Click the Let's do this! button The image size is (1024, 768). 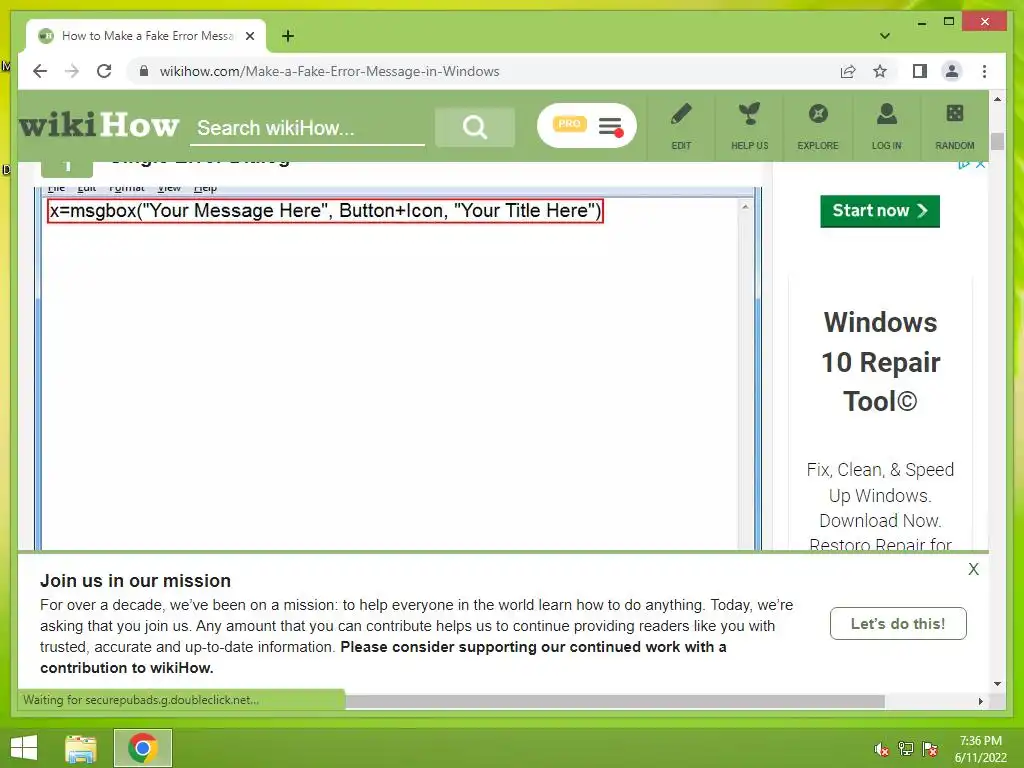[898, 624]
